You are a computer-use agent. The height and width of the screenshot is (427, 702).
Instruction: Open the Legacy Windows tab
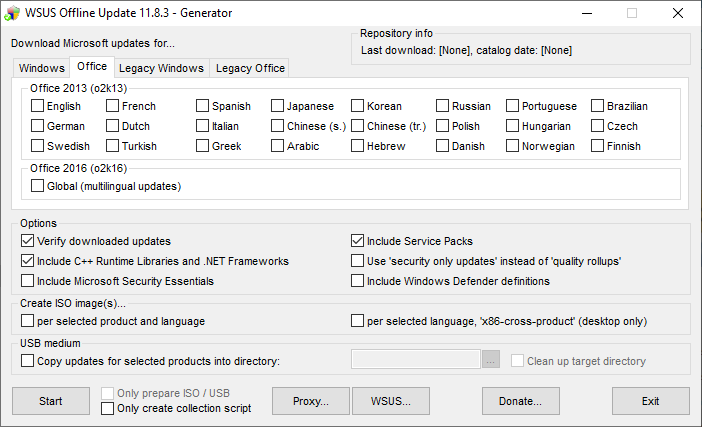161,68
